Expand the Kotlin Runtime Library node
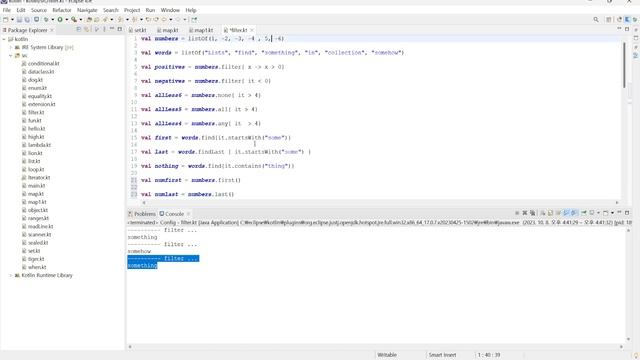Screen dimensions: 640x360 click(x=11, y=276)
